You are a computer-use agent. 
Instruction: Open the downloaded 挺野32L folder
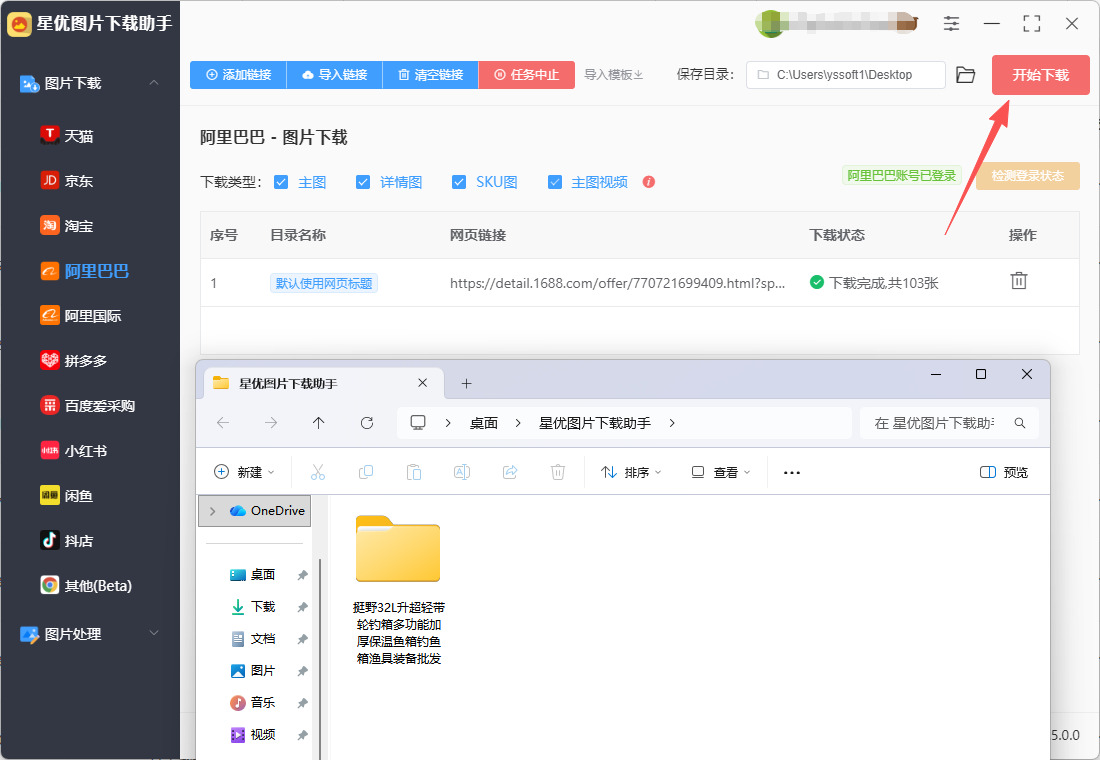[x=398, y=550]
